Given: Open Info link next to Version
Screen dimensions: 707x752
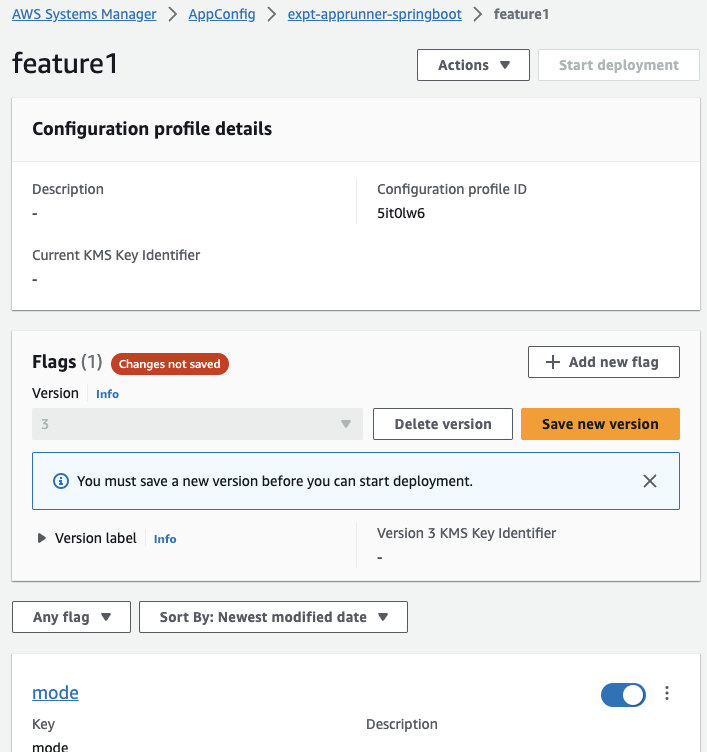Looking at the screenshot, I should (107, 394).
